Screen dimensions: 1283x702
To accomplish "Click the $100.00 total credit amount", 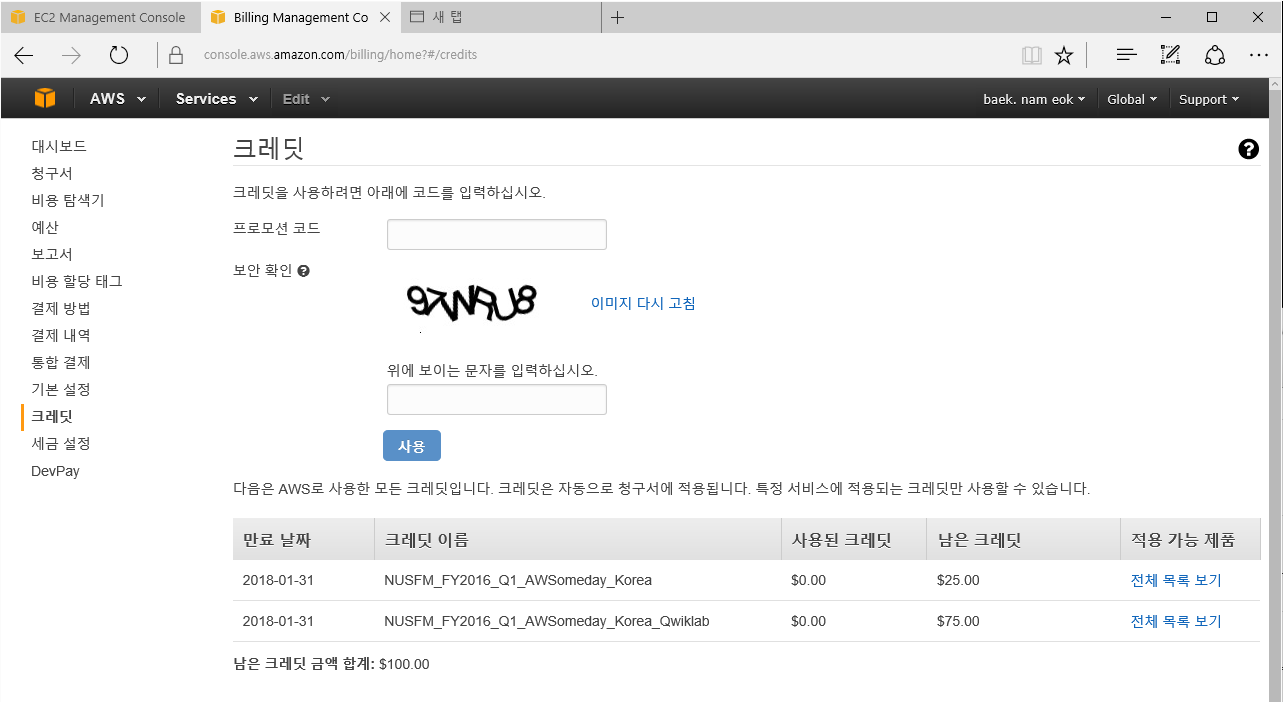I will click(x=404, y=664).
